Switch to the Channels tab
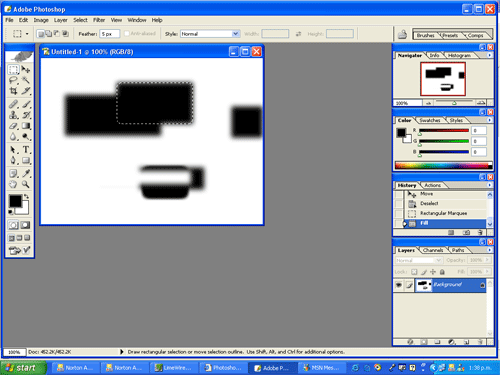500x375 pixels. point(433,250)
